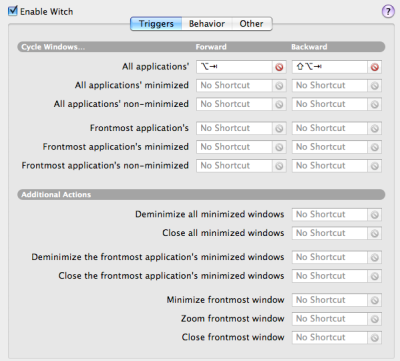The image size is (400, 361).
Task: Clear icon for All applications' non-minimized Forward
Action: coord(279,104)
